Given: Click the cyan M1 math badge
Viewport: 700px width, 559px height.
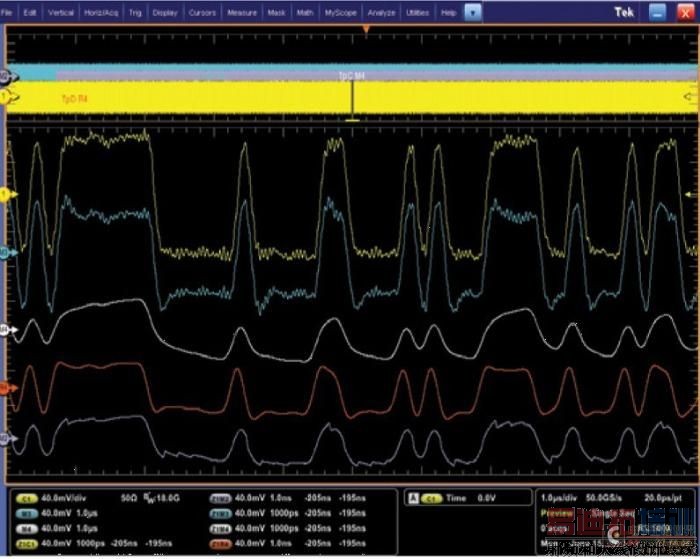Looking at the screenshot, I should point(26,513).
